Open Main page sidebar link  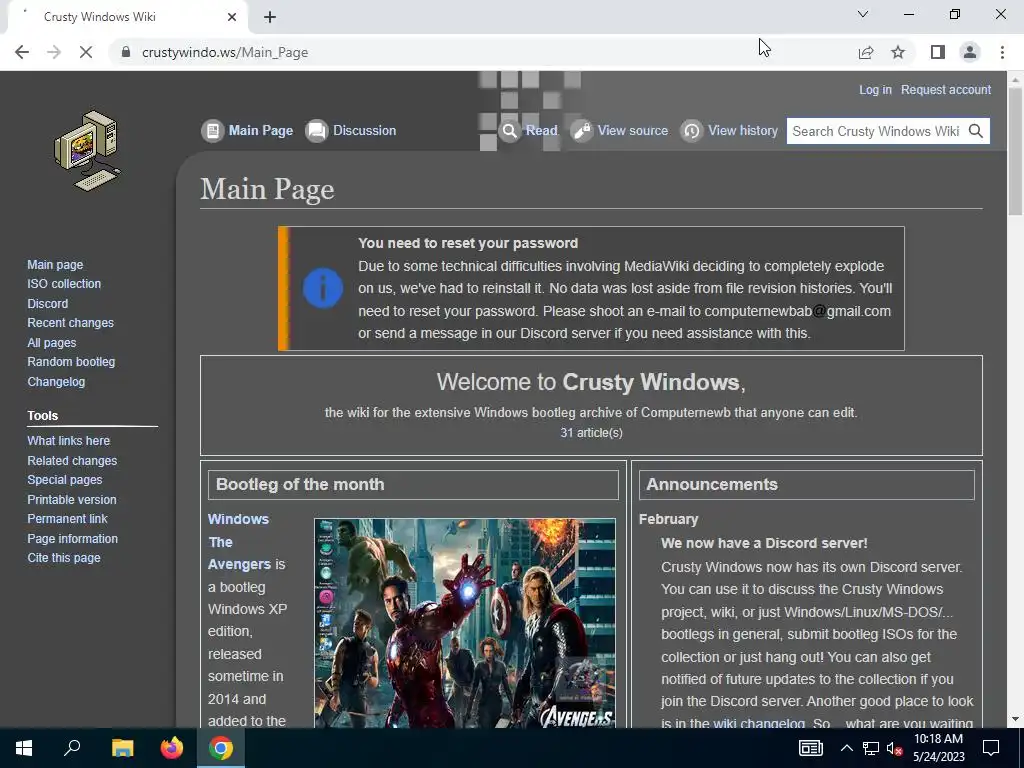tap(55, 264)
